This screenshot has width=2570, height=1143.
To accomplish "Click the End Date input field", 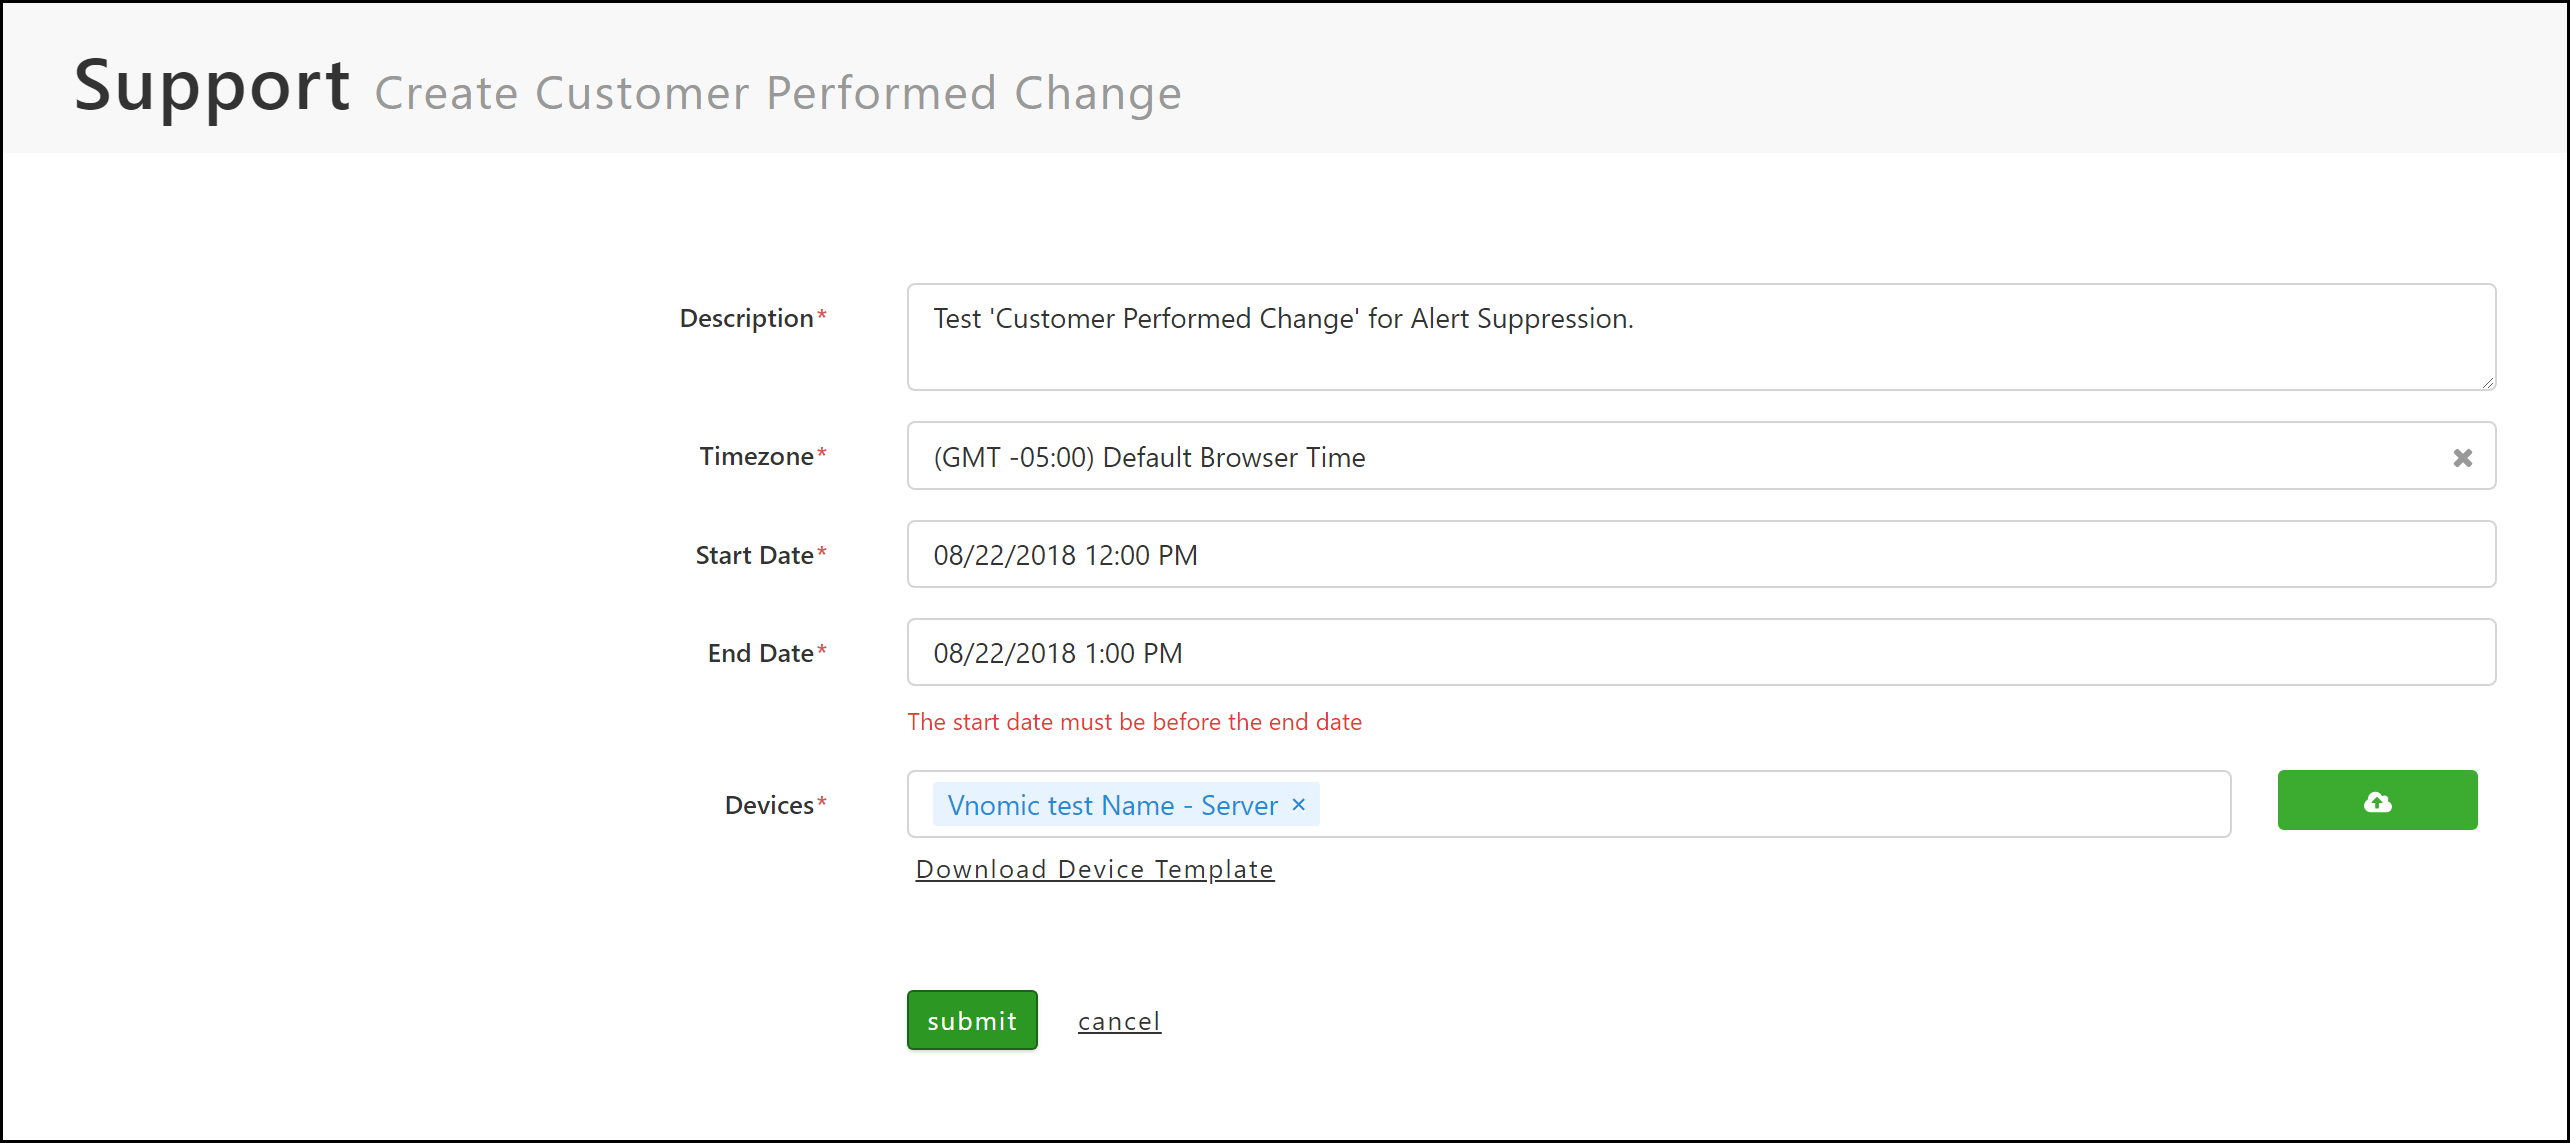I will pyautogui.click(x=1701, y=652).
